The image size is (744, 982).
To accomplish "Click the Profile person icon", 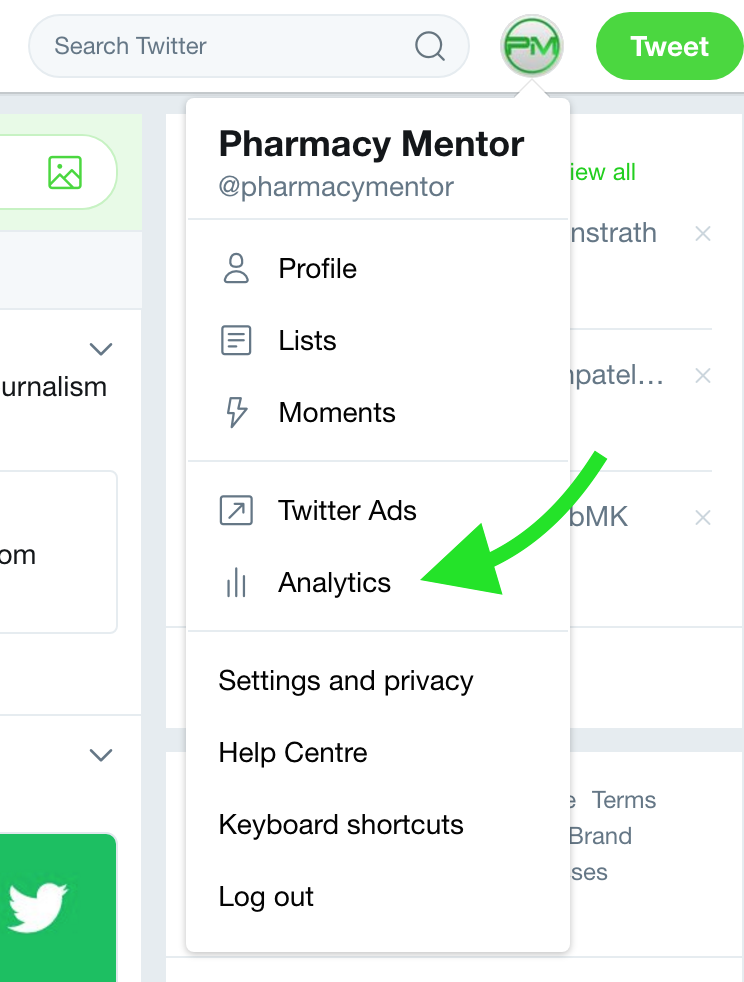I will pos(236,269).
